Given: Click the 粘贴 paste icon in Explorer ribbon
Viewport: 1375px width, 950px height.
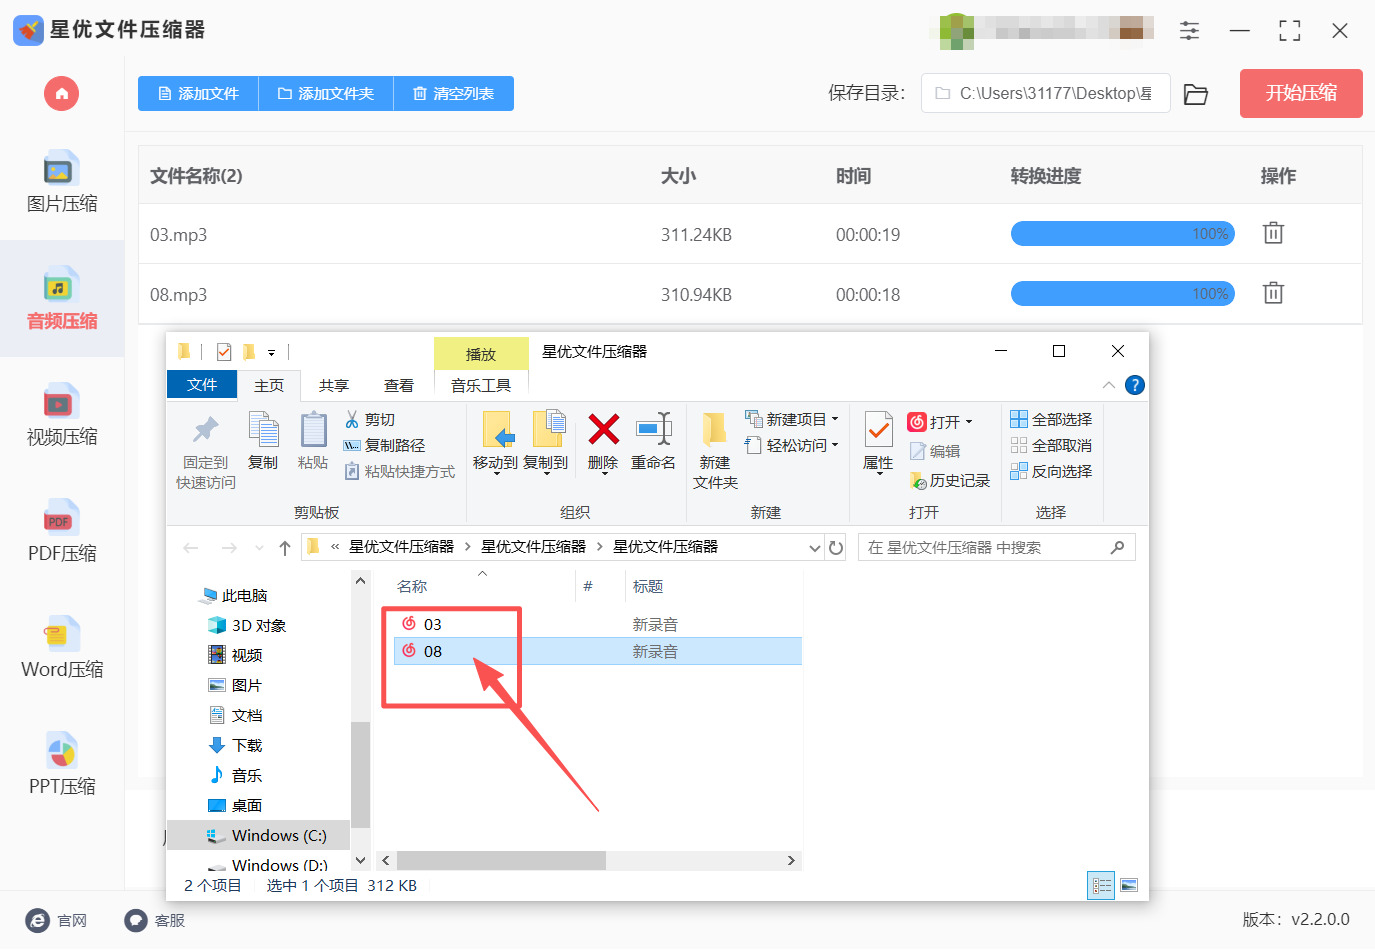Looking at the screenshot, I should 313,441.
